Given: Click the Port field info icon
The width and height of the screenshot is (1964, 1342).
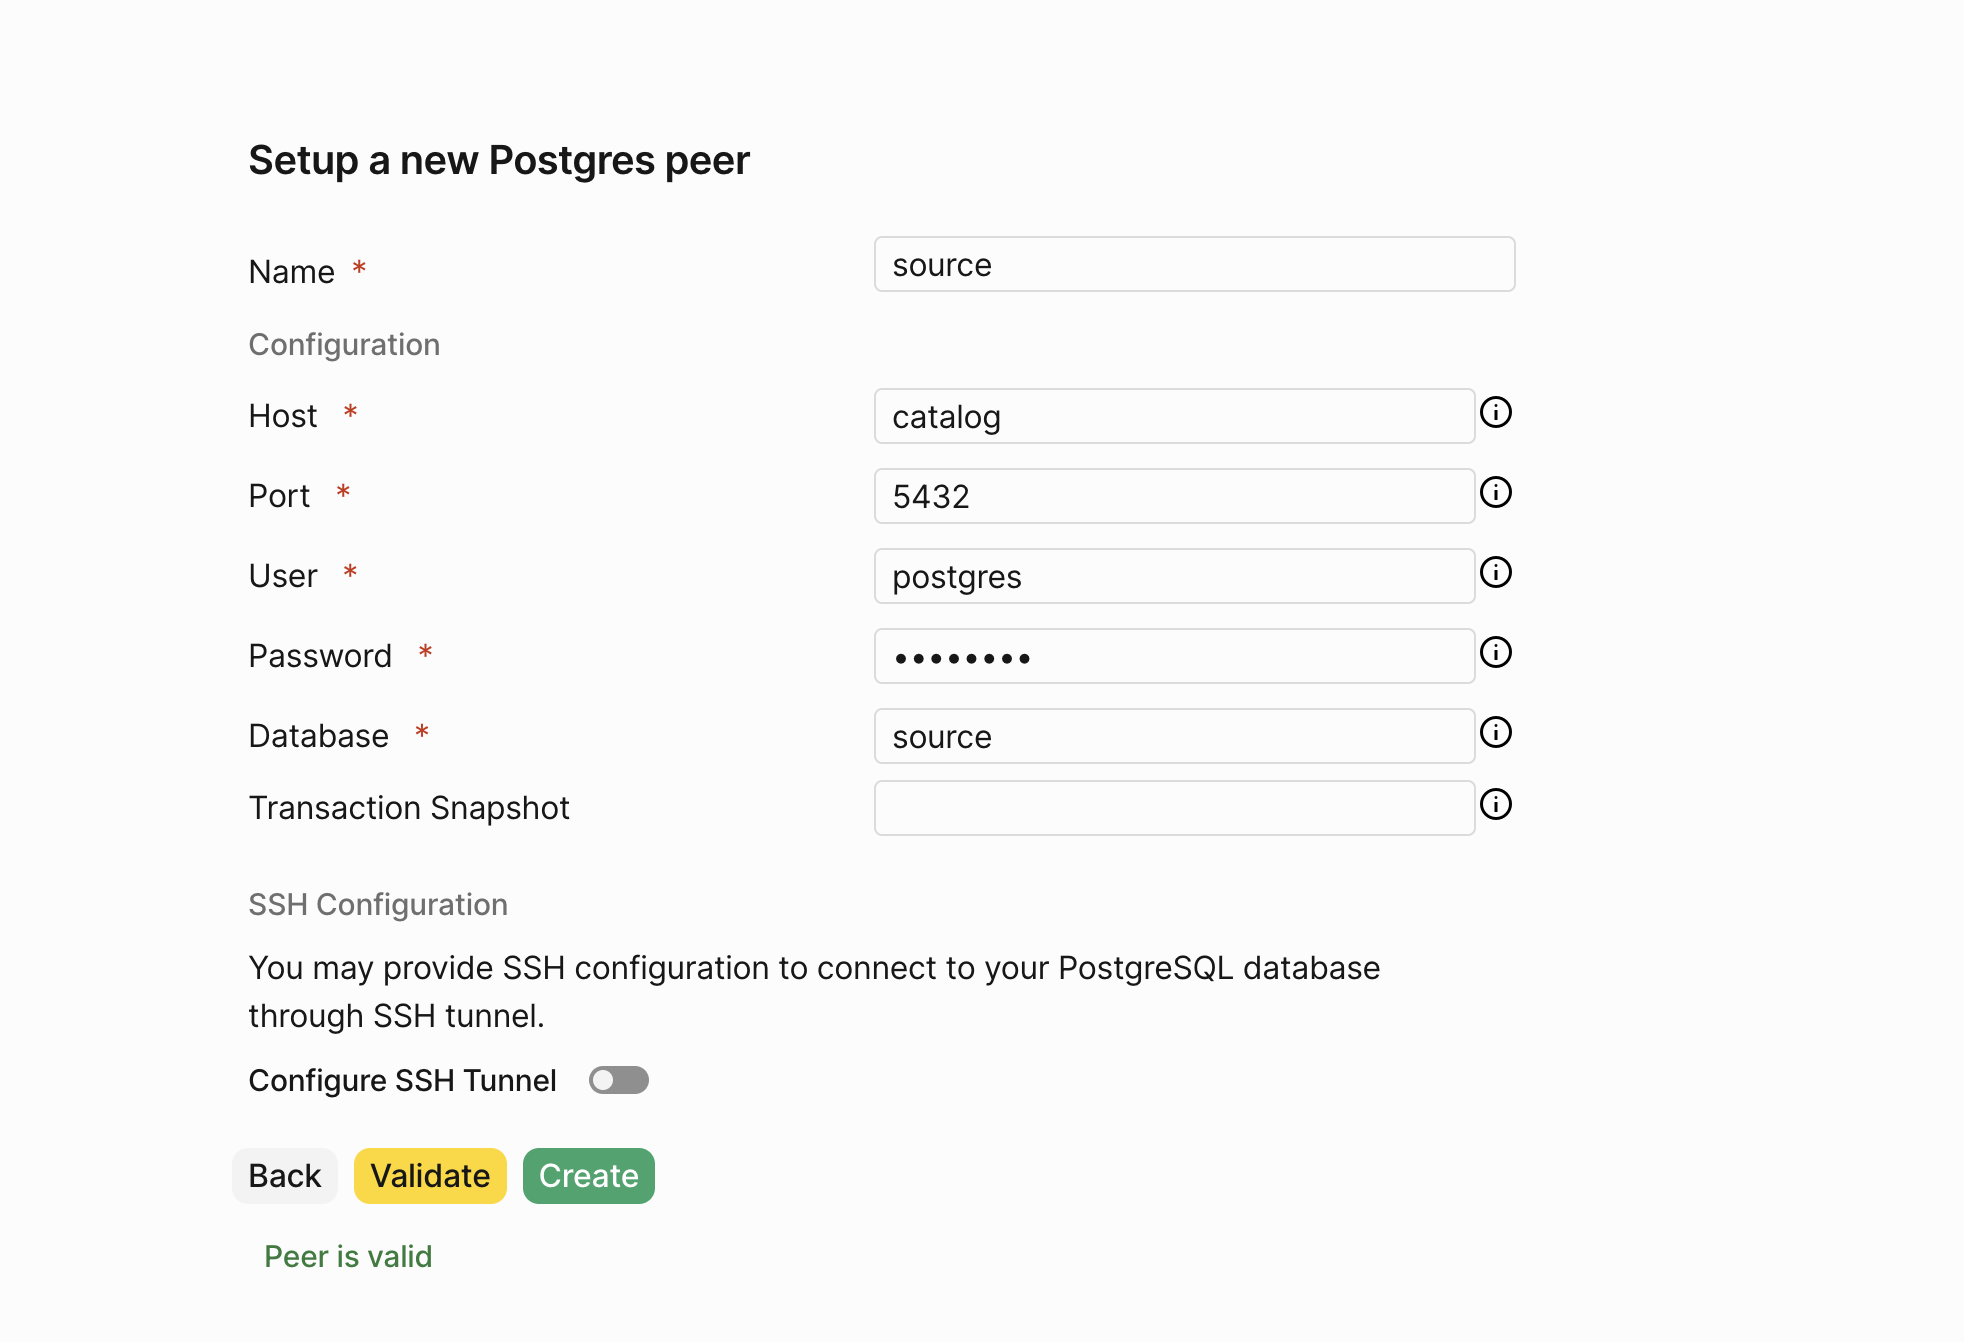Looking at the screenshot, I should tap(1496, 492).
